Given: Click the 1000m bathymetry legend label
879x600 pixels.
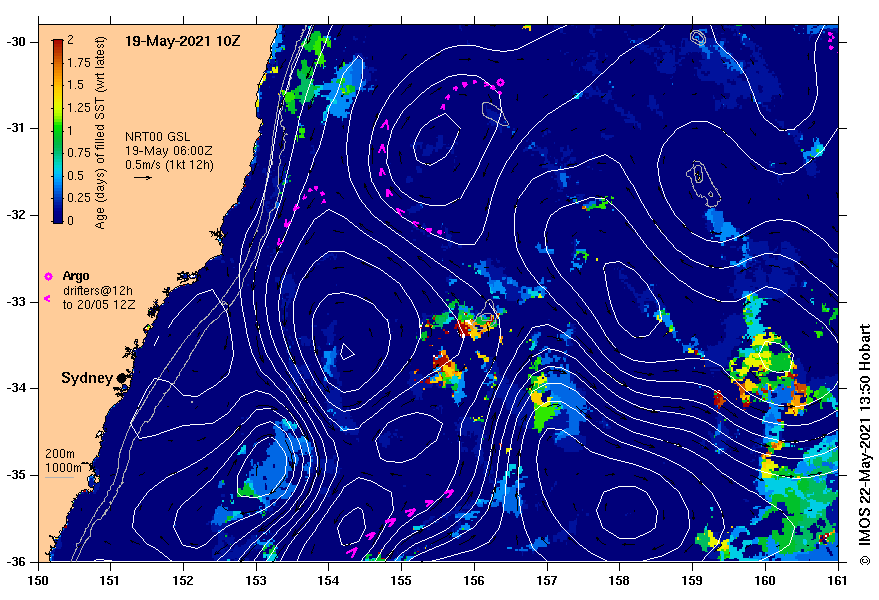Looking at the screenshot, I should (x=63, y=468).
